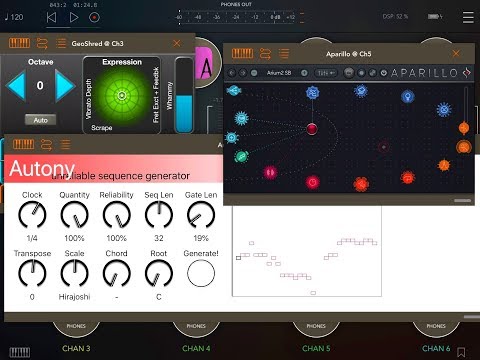The width and height of the screenshot is (480, 360).
Task: Select the green link node in Aparillo
Action: (x=241, y=156)
